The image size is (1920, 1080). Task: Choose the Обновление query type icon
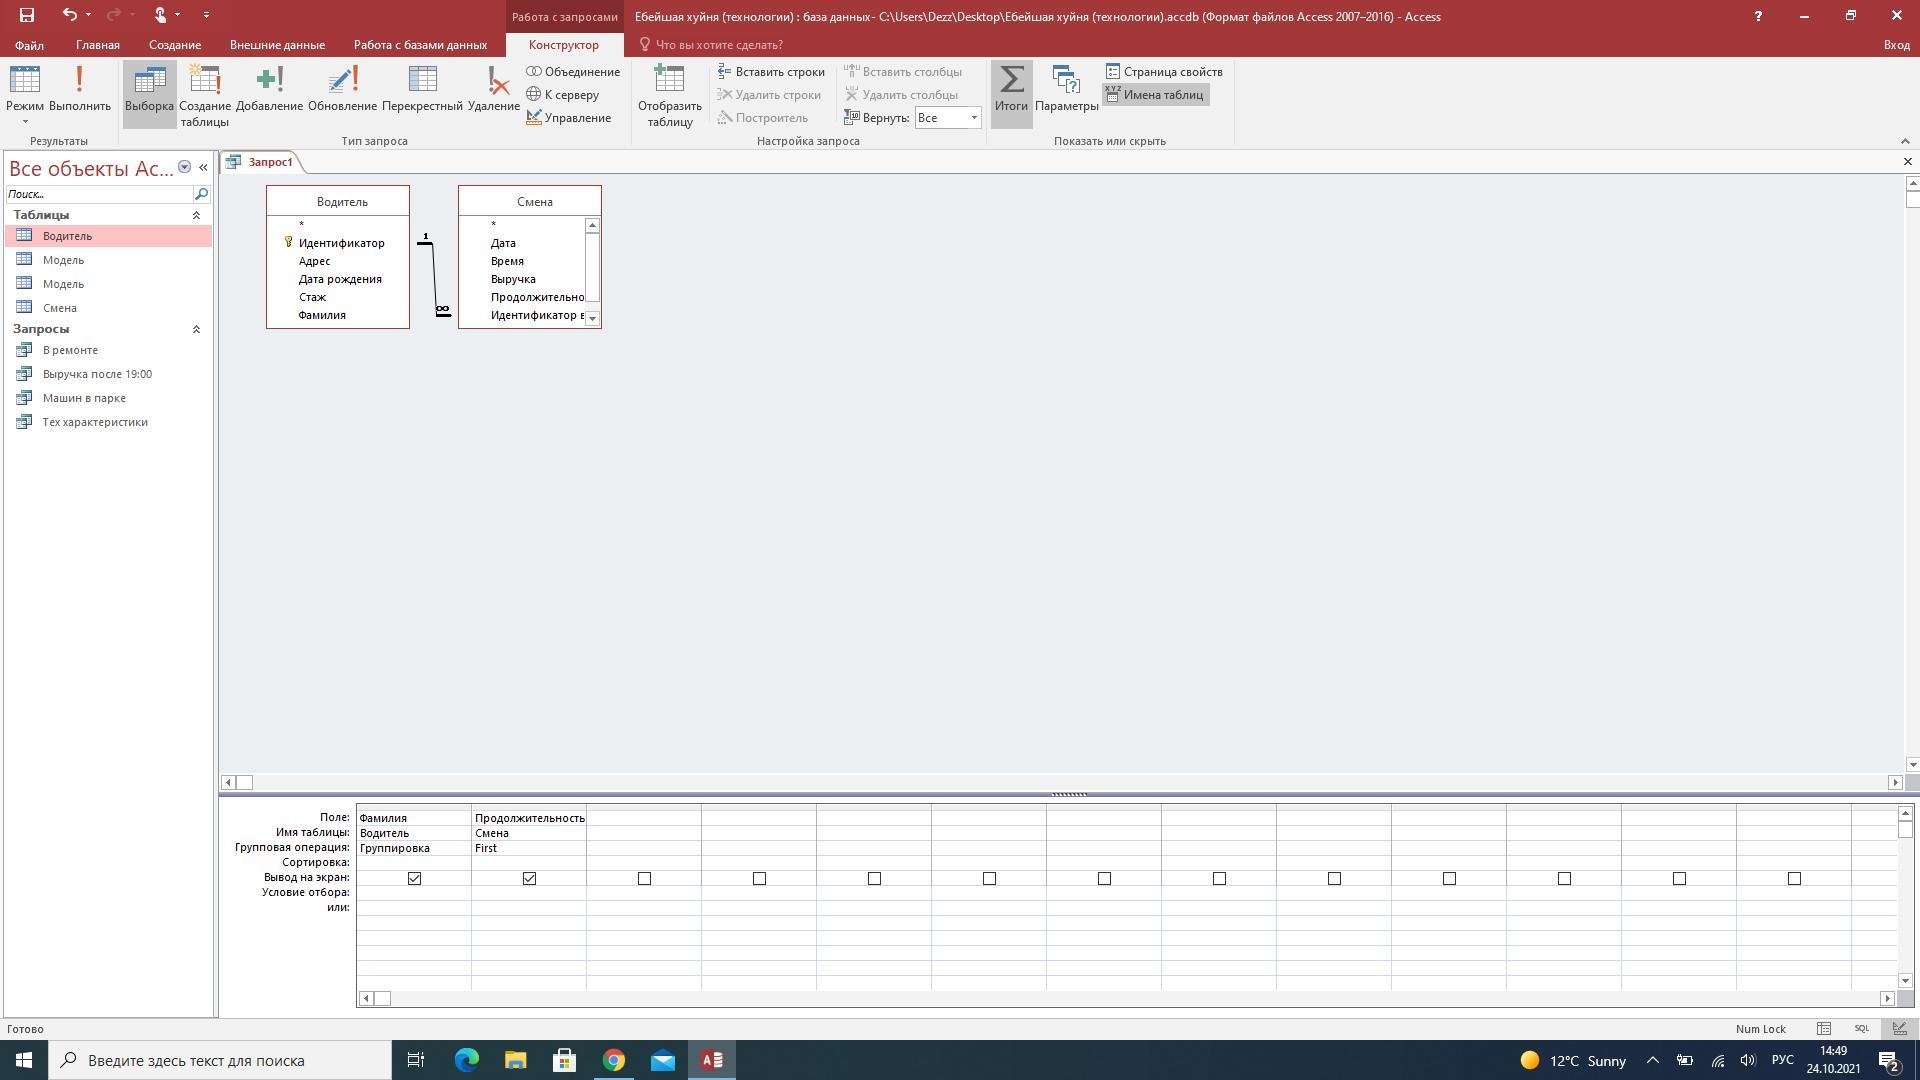coord(342,90)
